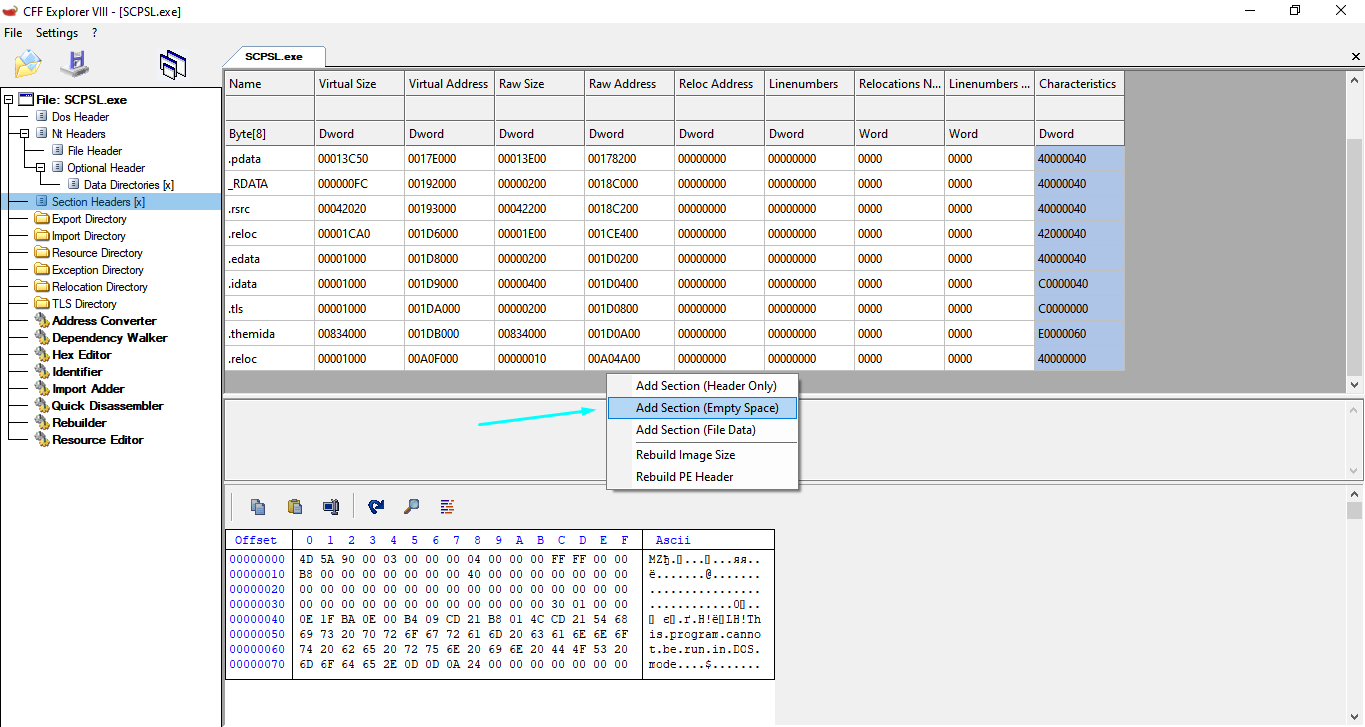The width and height of the screenshot is (1365, 727).
Task: Select Data Directories [x] node
Action: tap(129, 185)
